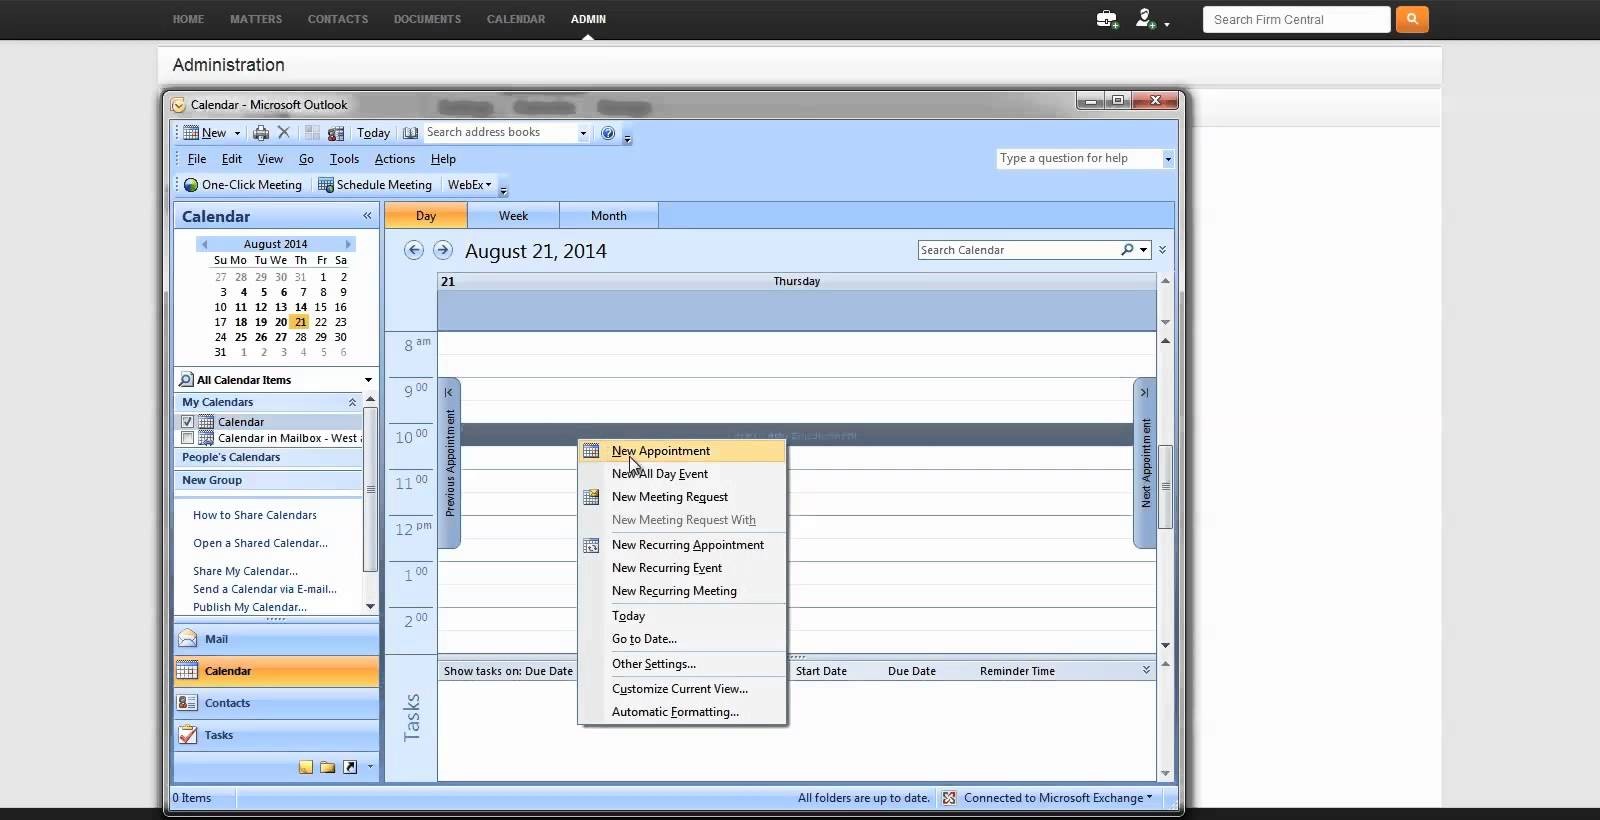Screen dimensions: 1600x820
Task: Click the Search Calendar input field
Action: click(1018, 250)
